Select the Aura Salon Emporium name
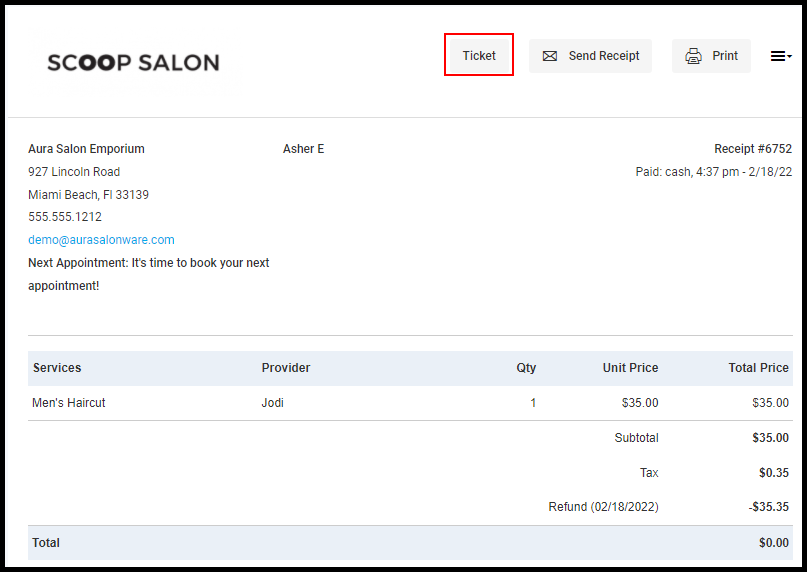The height and width of the screenshot is (572, 807). click(x=86, y=149)
